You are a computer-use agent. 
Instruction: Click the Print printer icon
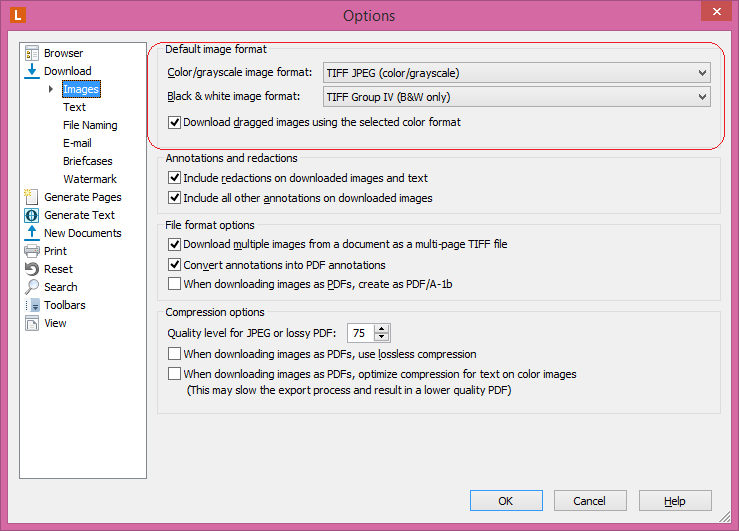tap(32, 251)
